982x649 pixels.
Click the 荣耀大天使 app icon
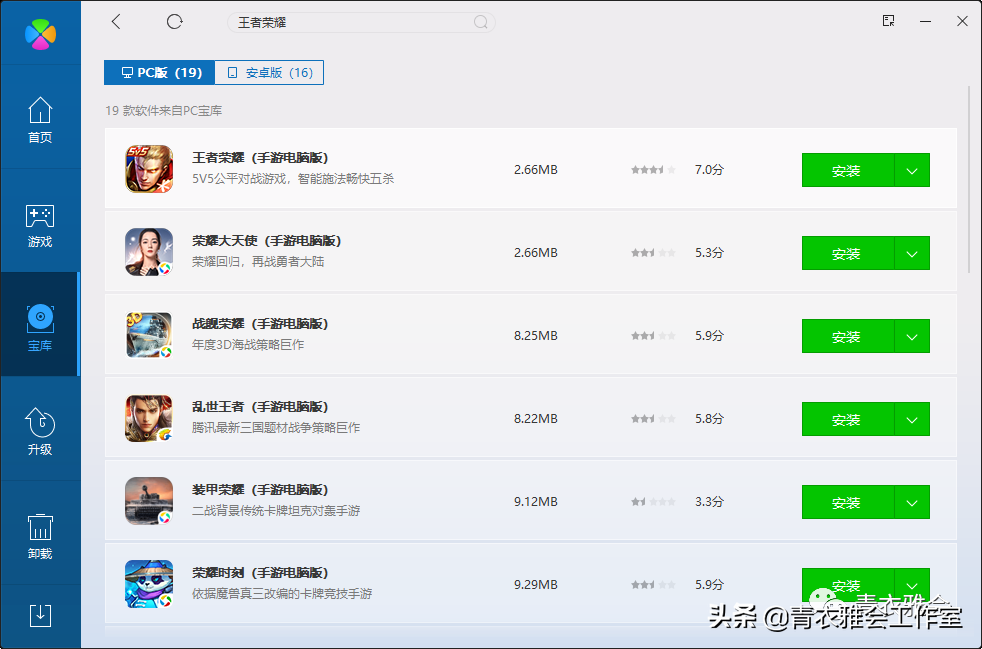149,252
